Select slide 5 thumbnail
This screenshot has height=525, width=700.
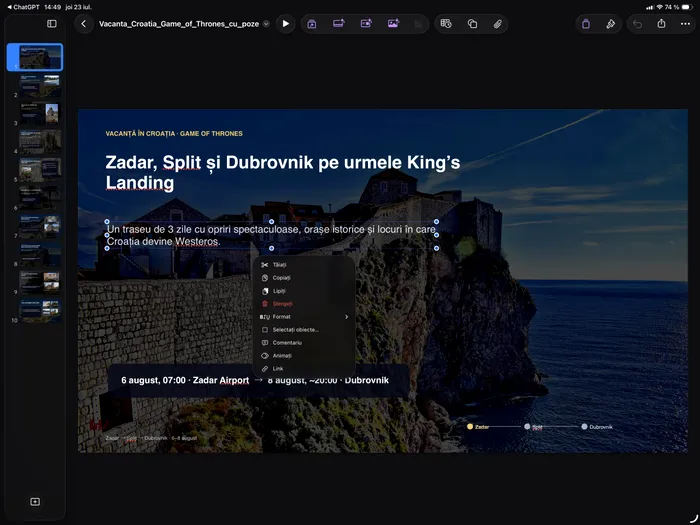(40, 170)
